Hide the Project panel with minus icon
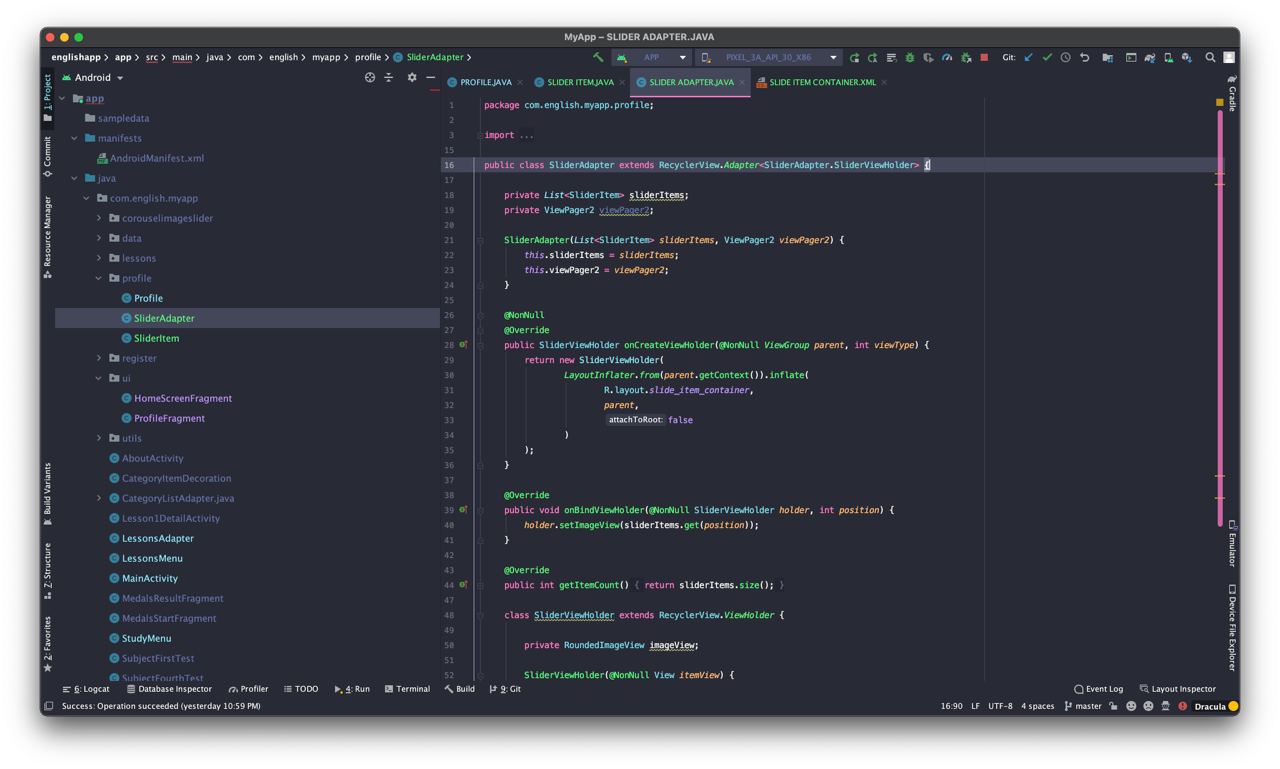This screenshot has height=769, width=1280. 431,78
